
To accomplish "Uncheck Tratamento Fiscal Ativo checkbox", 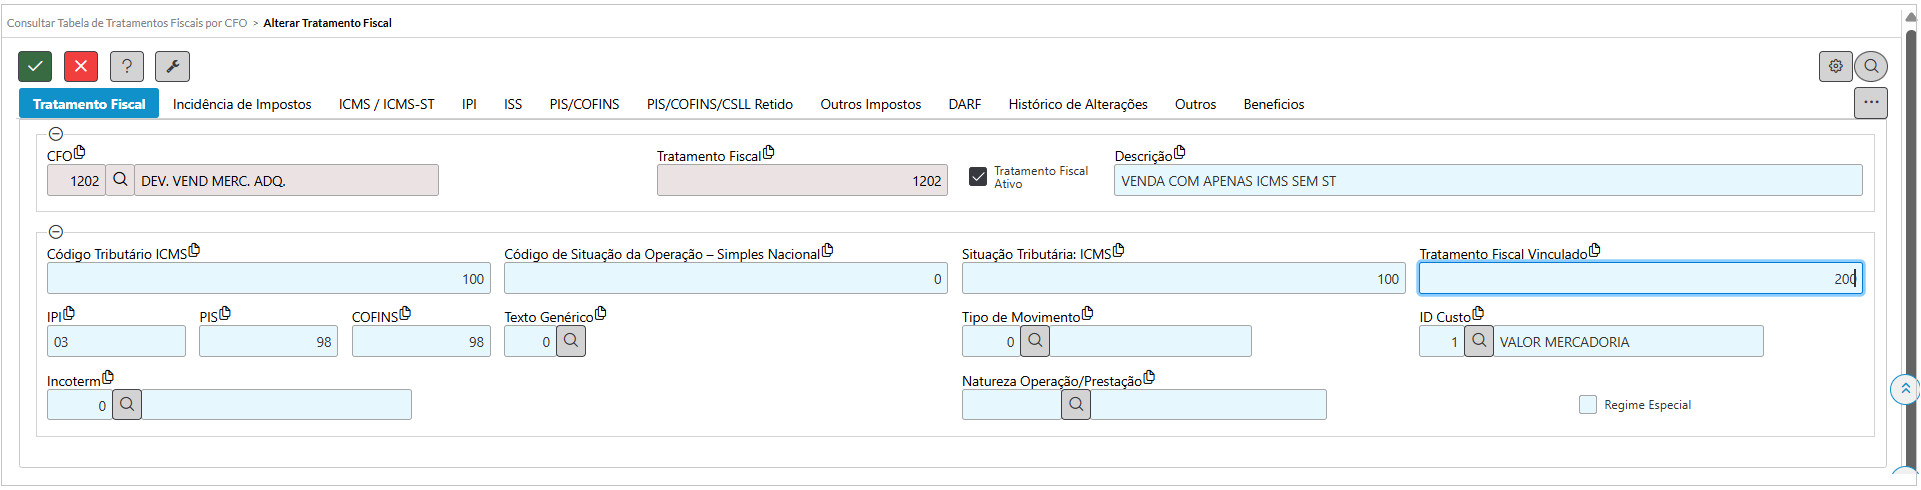I will pyautogui.click(x=978, y=177).
